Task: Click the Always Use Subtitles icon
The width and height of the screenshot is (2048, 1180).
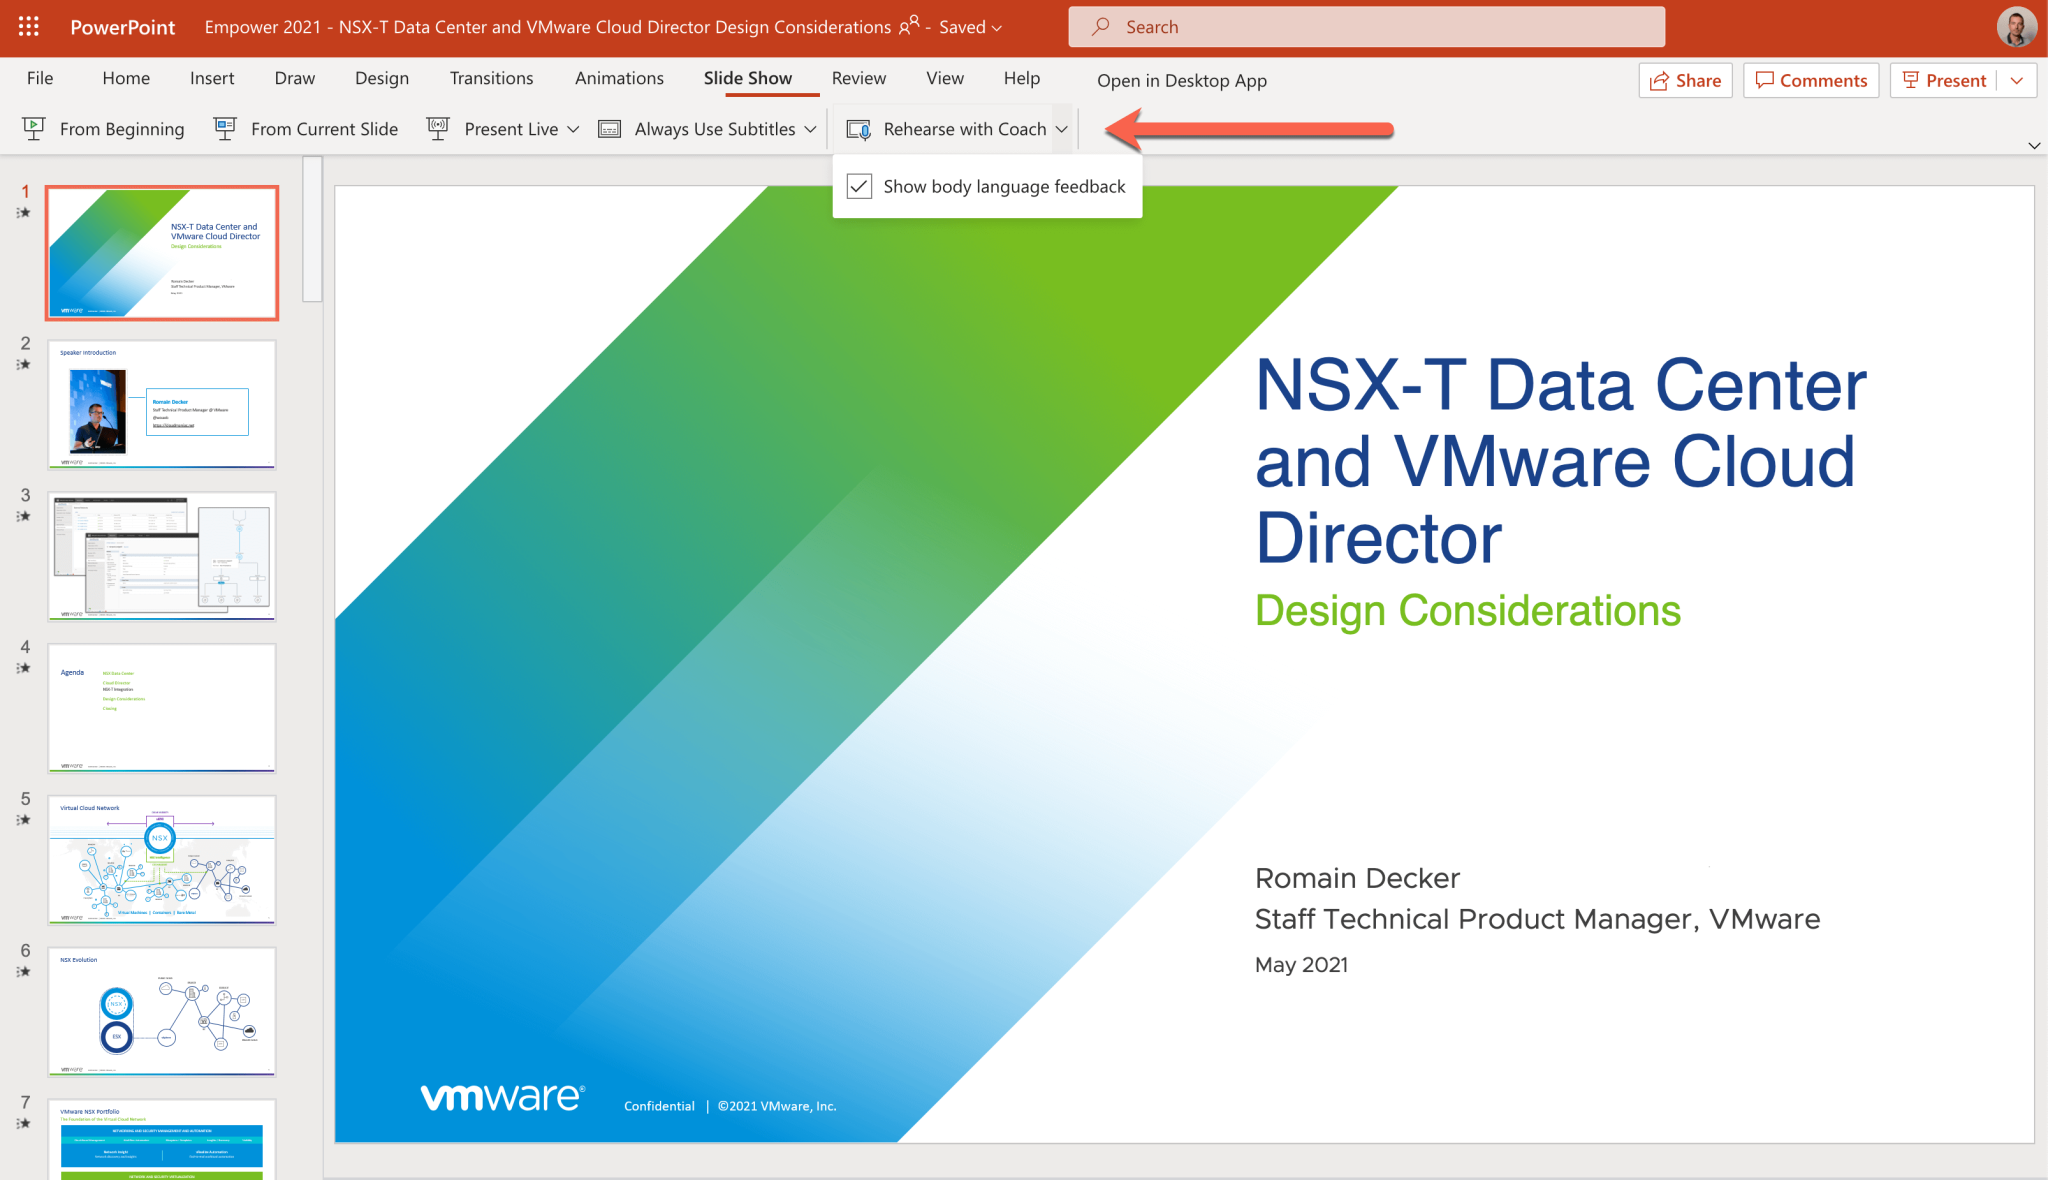Action: pyautogui.click(x=609, y=129)
